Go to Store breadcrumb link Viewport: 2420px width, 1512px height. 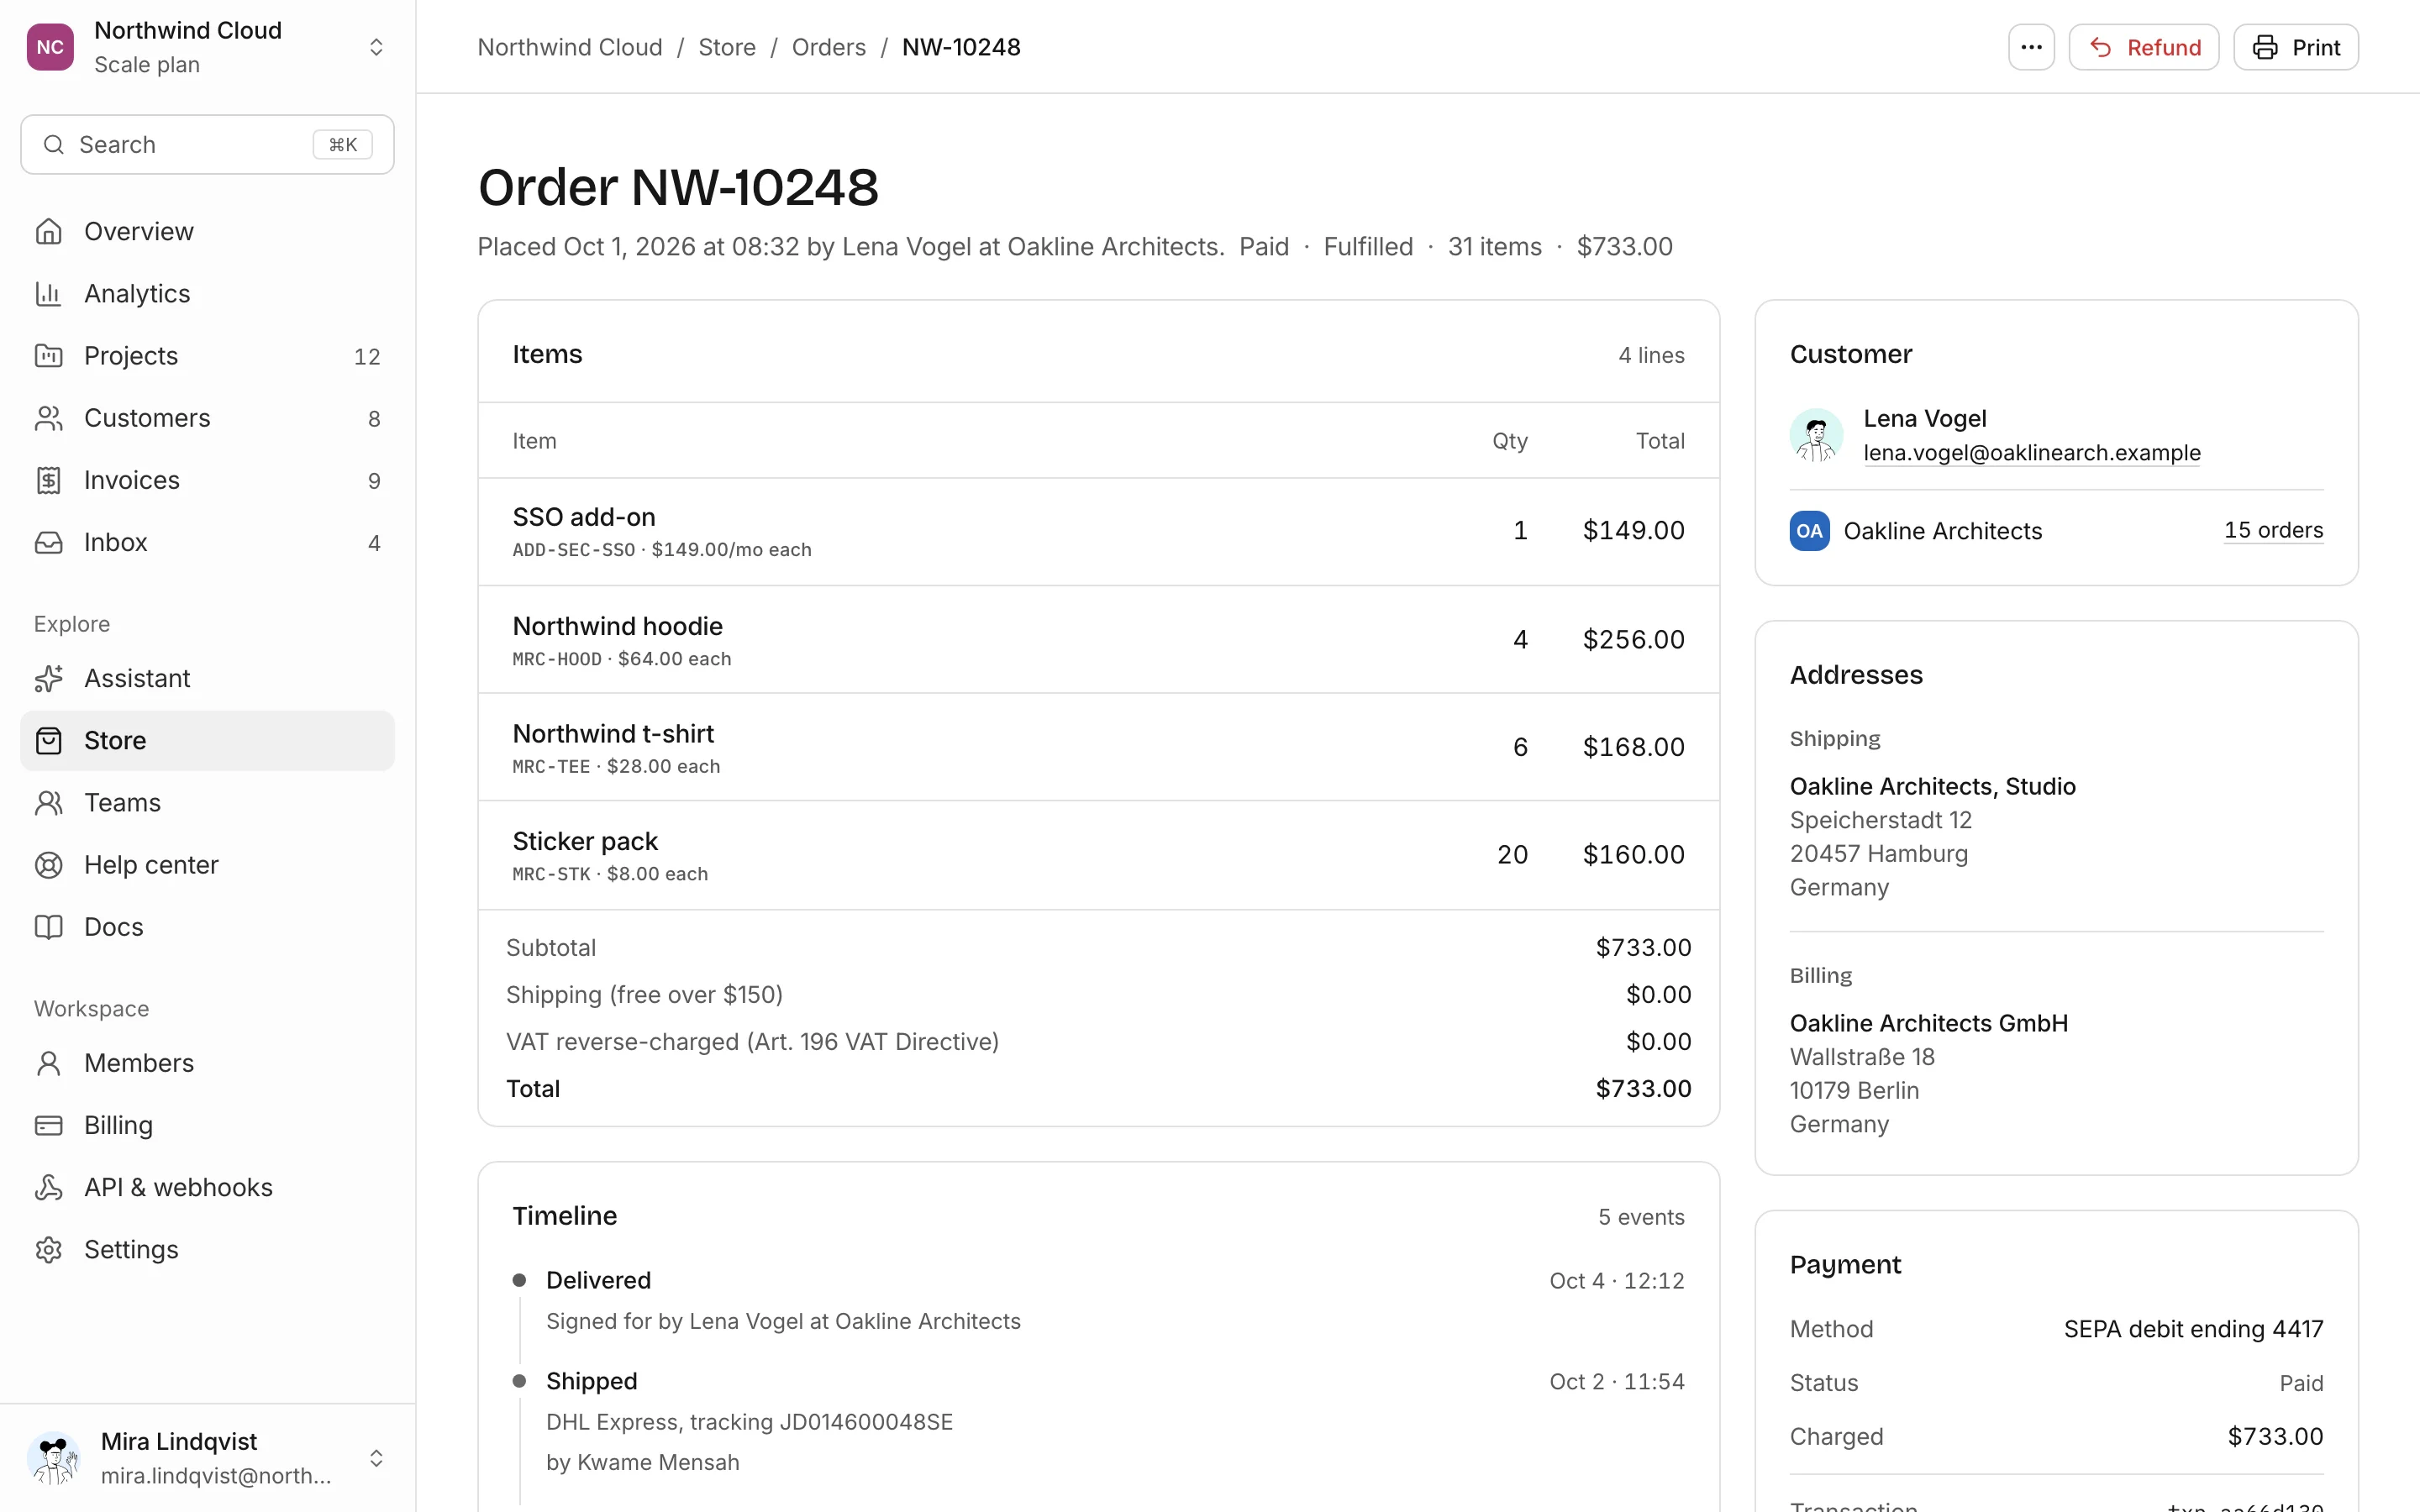coord(726,47)
